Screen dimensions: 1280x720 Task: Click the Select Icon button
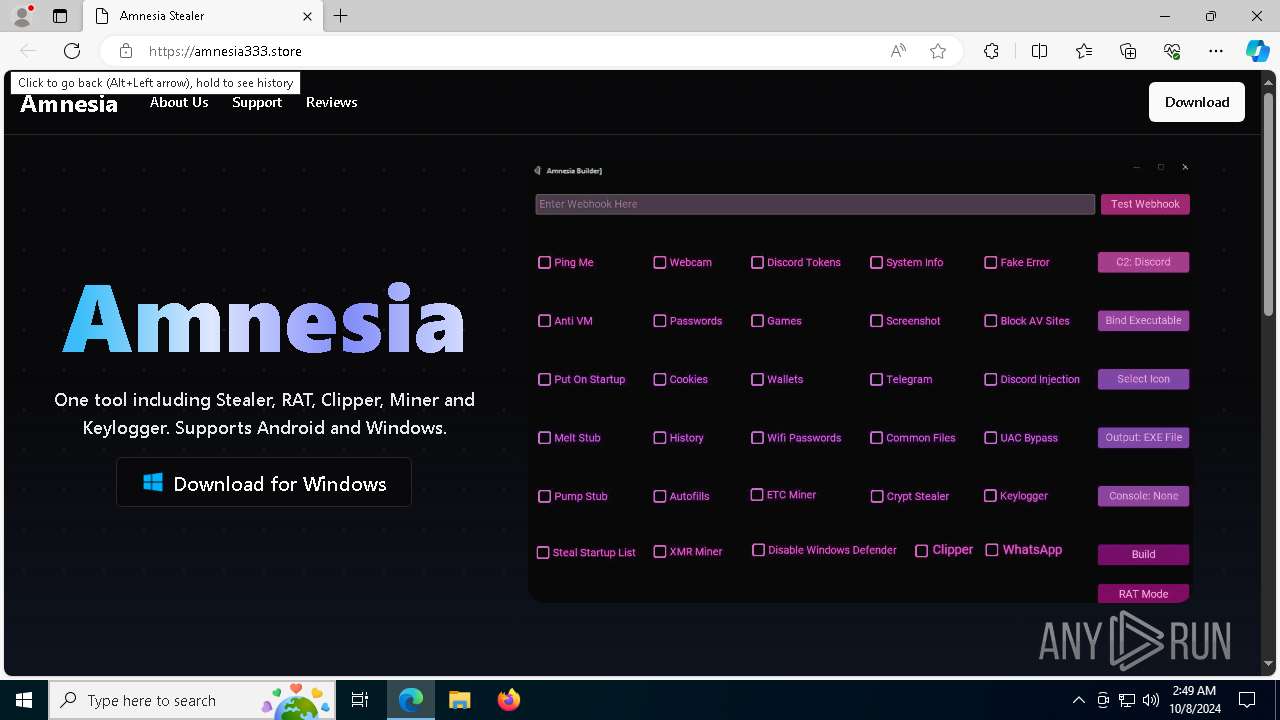pyautogui.click(x=1143, y=379)
